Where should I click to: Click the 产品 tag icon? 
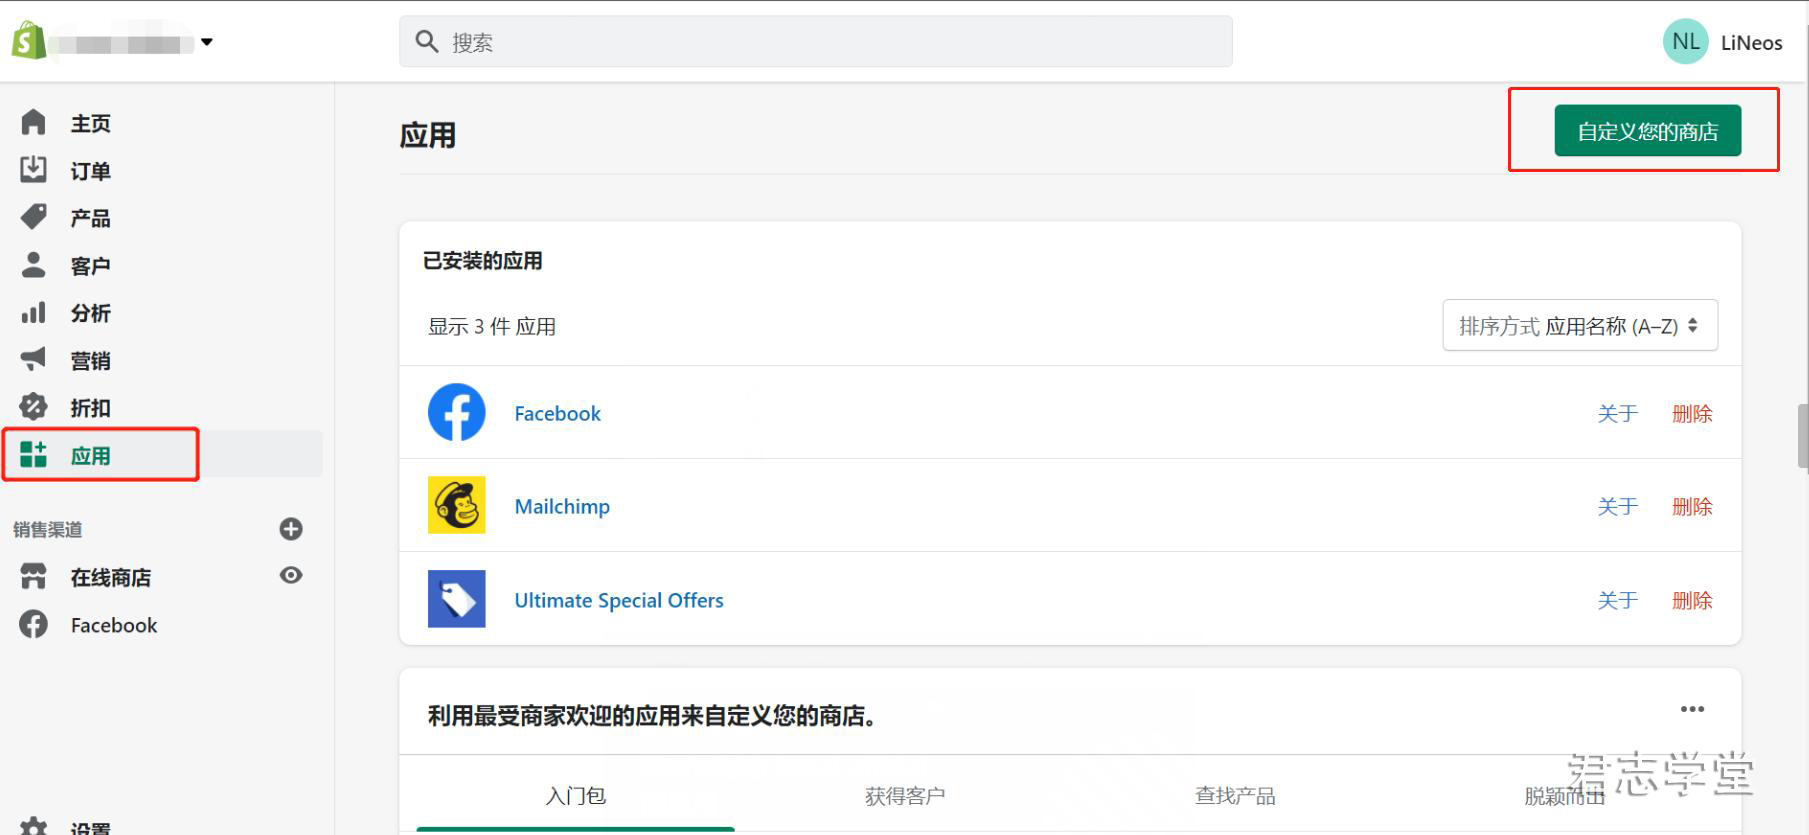click(x=33, y=217)
